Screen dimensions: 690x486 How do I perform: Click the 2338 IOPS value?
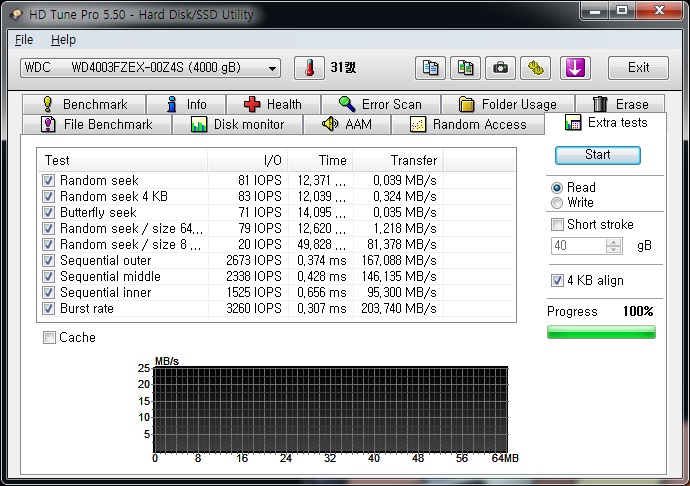pos(253,276)
